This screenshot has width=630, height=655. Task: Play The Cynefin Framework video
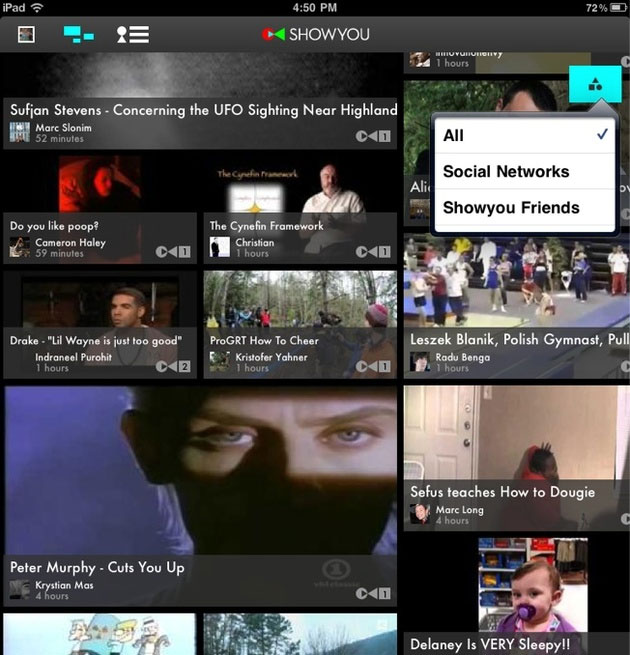(x=300, y=209)
